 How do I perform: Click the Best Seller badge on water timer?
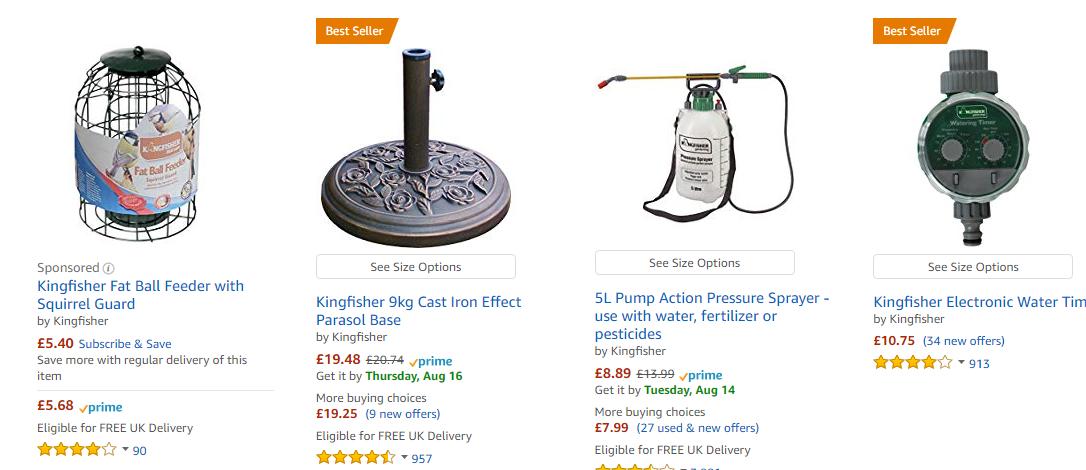tap(912, 31)
